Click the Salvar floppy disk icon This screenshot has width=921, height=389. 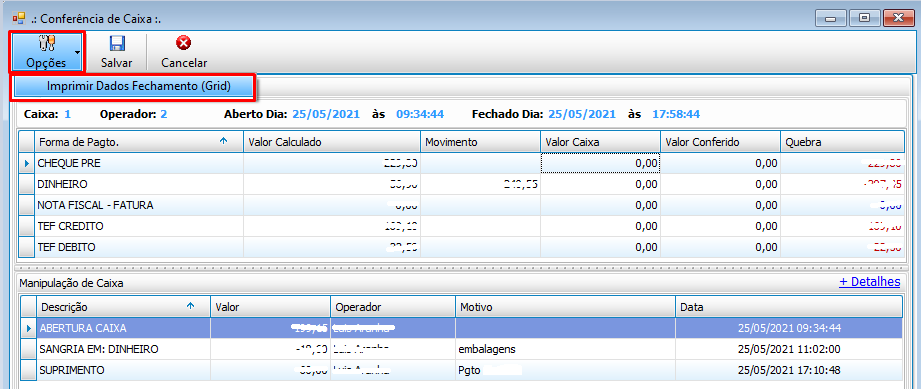116,43
